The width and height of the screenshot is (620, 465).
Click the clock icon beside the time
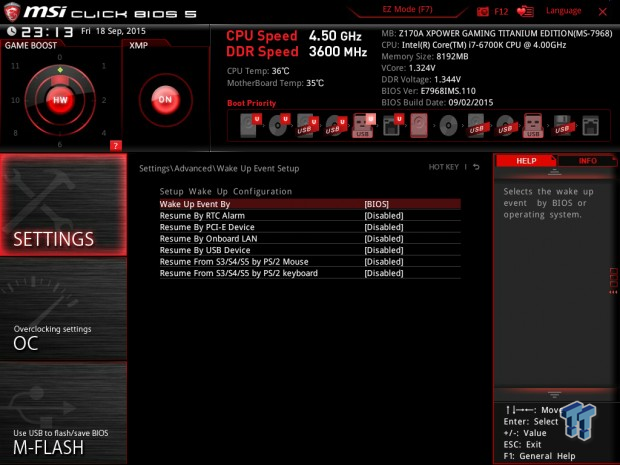(x=12, y=31)
